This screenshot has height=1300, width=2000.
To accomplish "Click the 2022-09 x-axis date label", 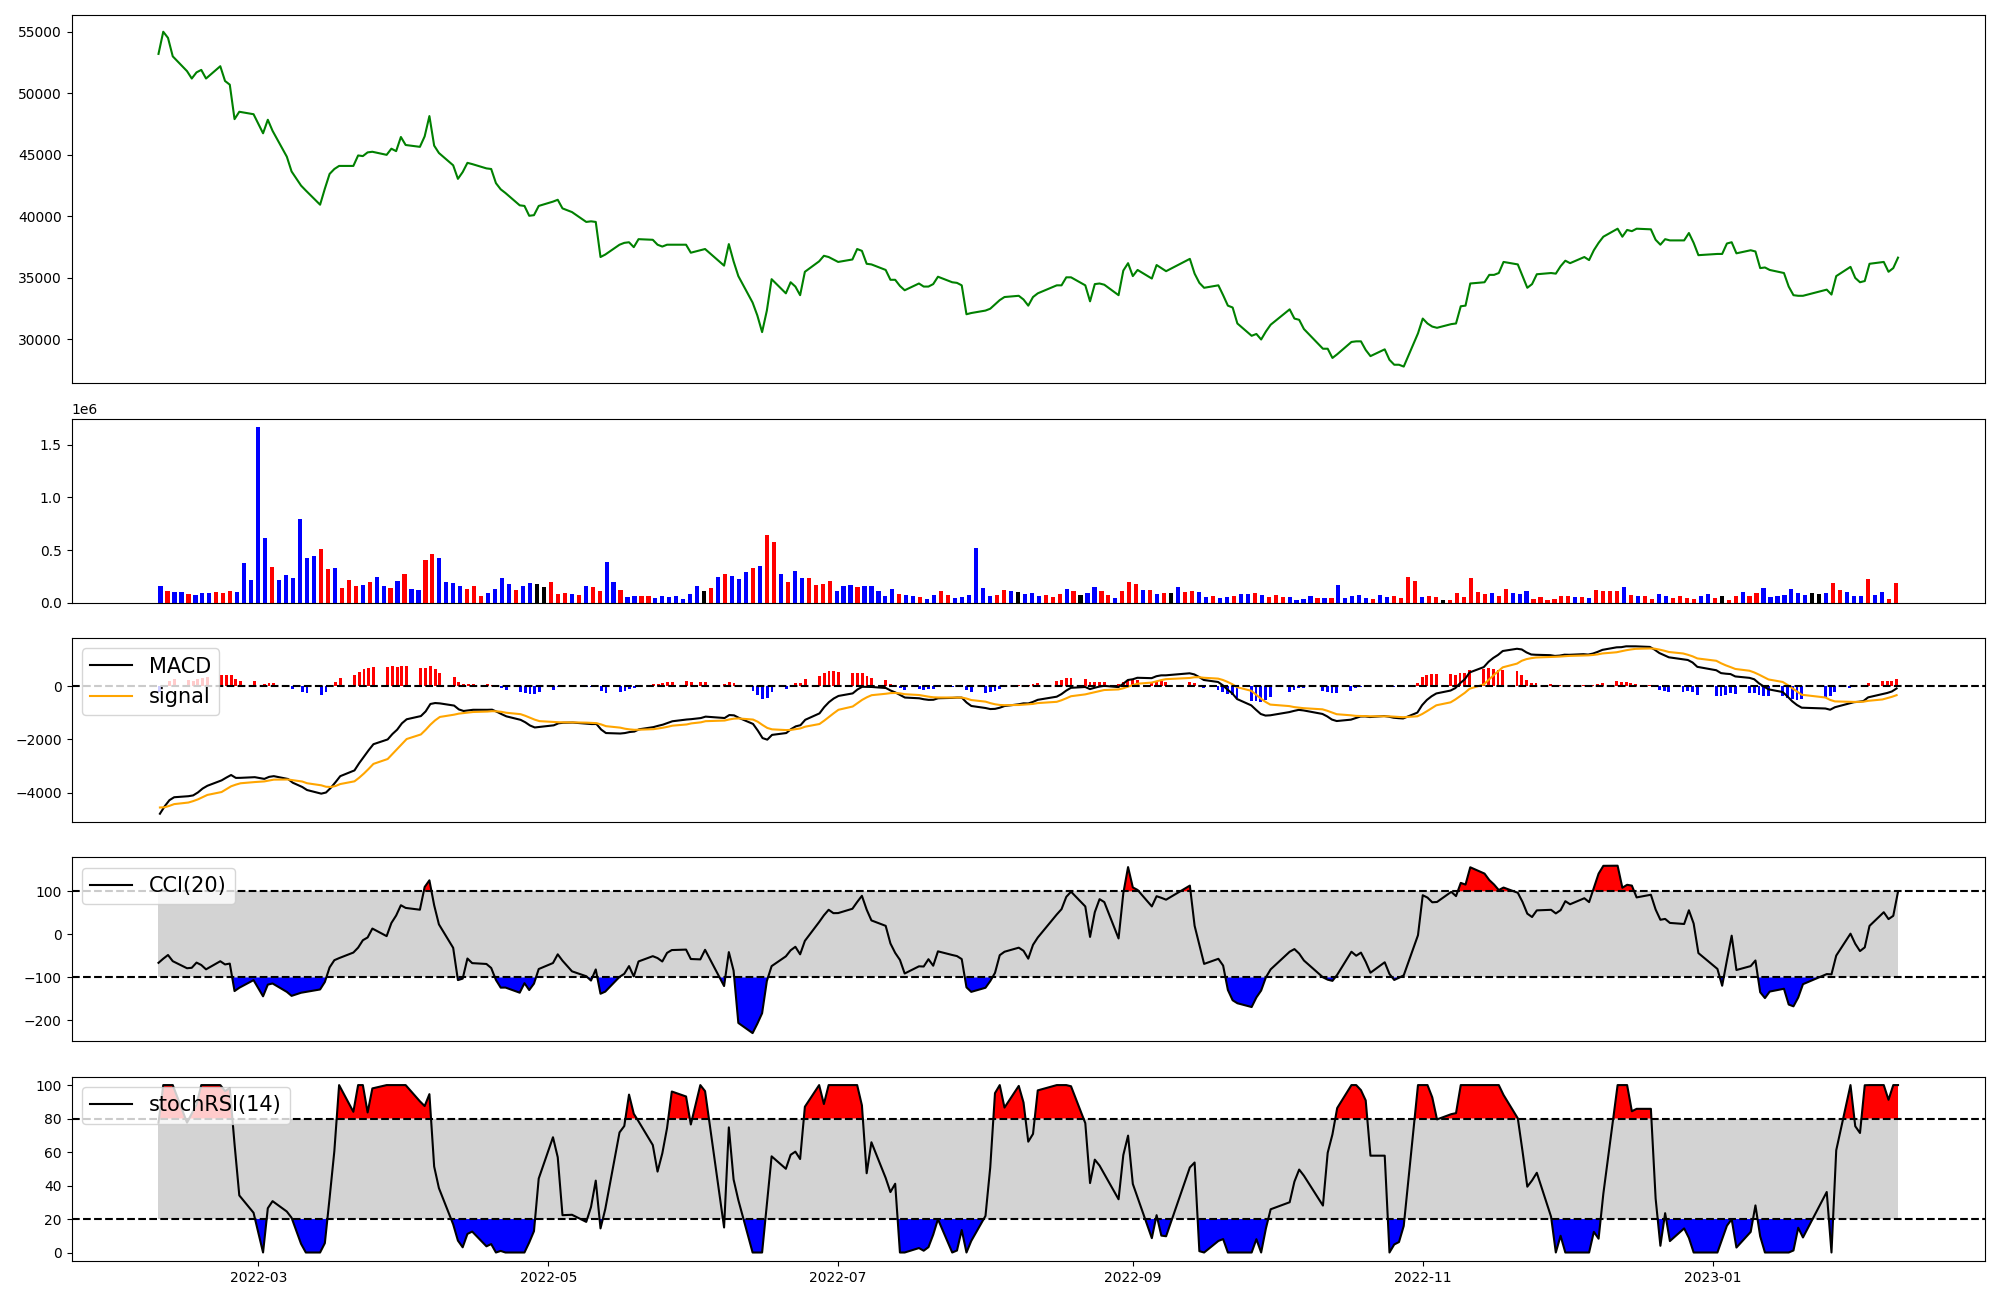I will (1132, 1277).
